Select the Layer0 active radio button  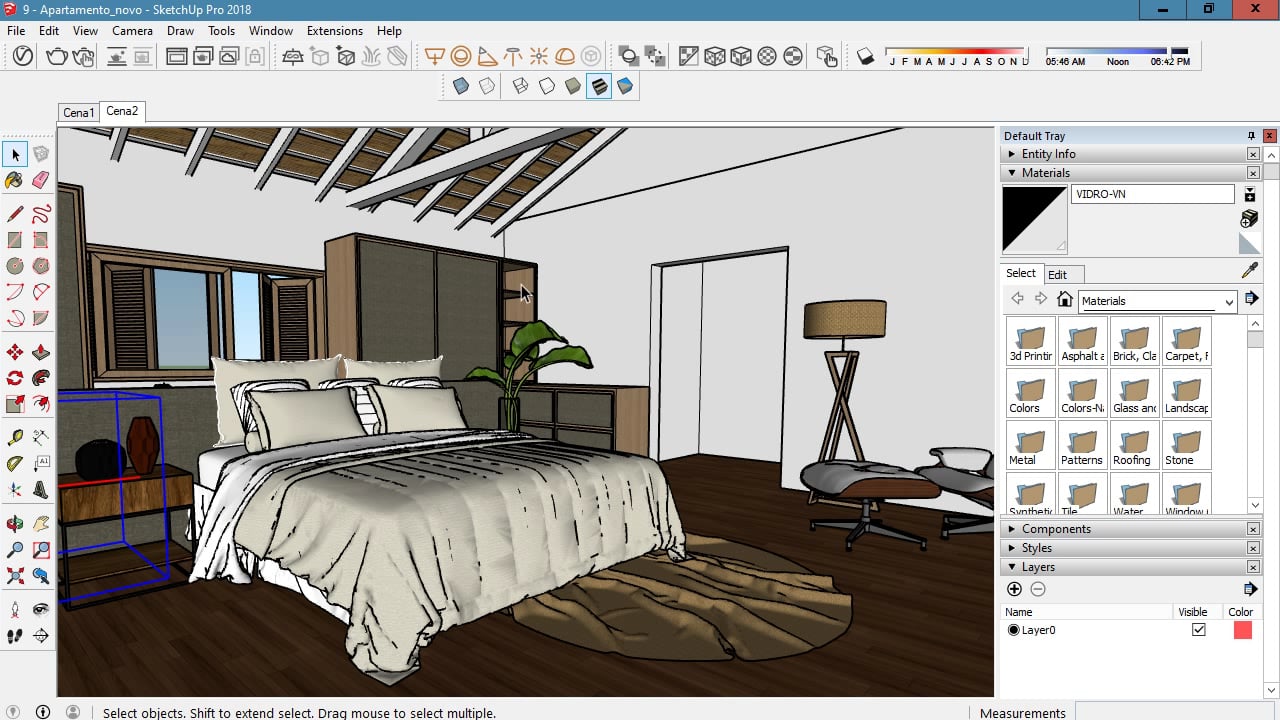pos(1013,630)
